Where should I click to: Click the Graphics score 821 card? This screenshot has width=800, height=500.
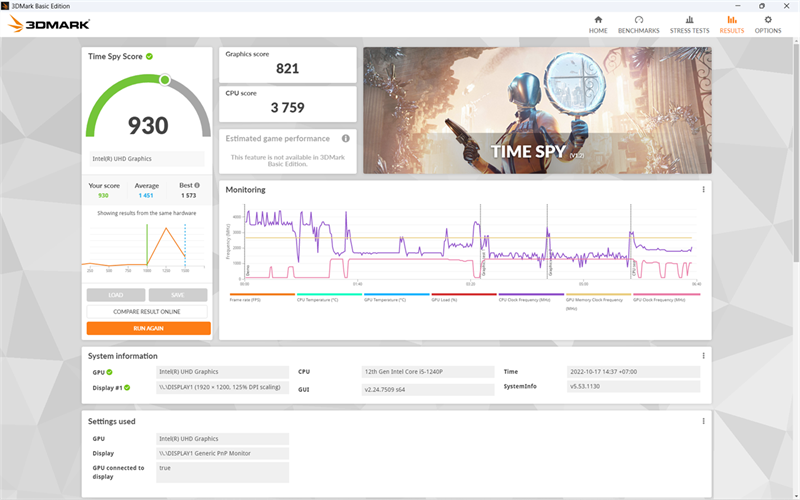(x=288, y=65)
